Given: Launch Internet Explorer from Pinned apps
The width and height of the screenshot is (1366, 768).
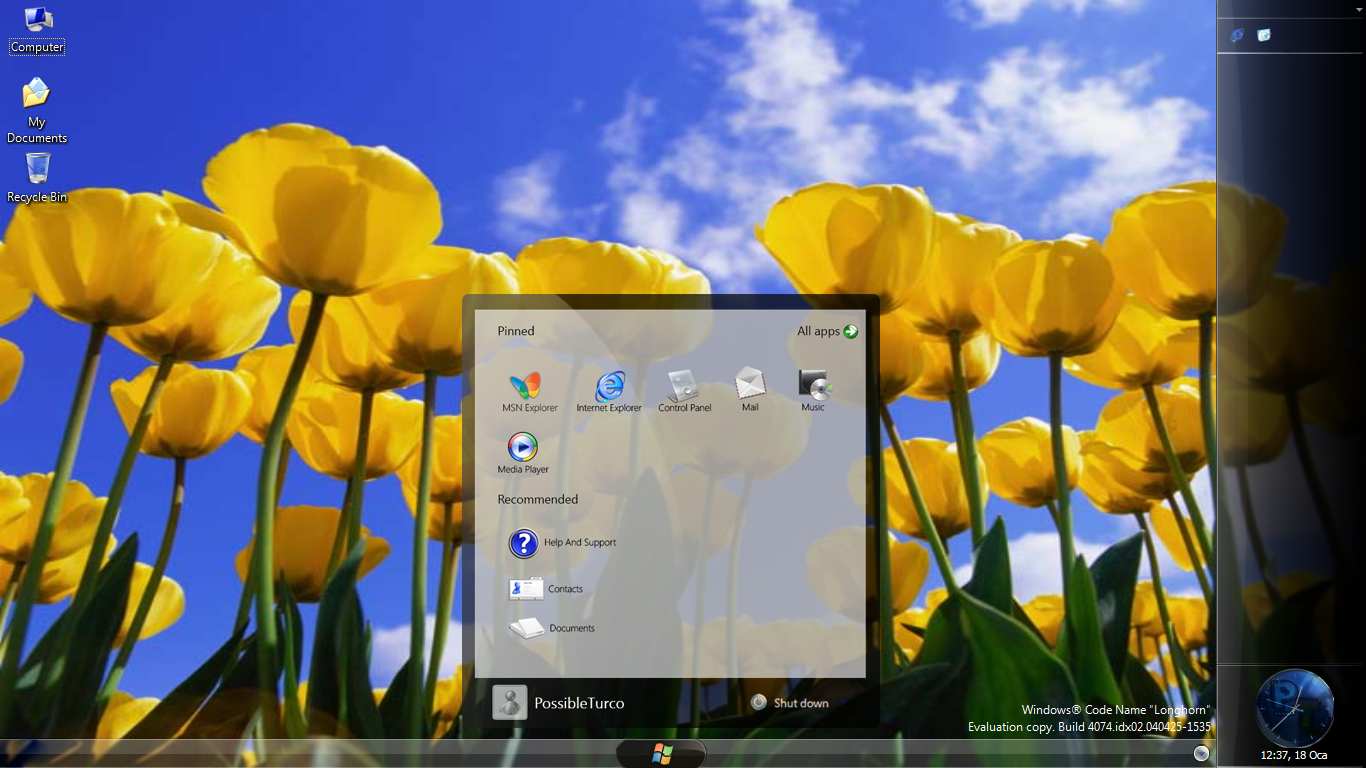Looking at the screenshot, I should pyautogui.click(x=609, y=392).
